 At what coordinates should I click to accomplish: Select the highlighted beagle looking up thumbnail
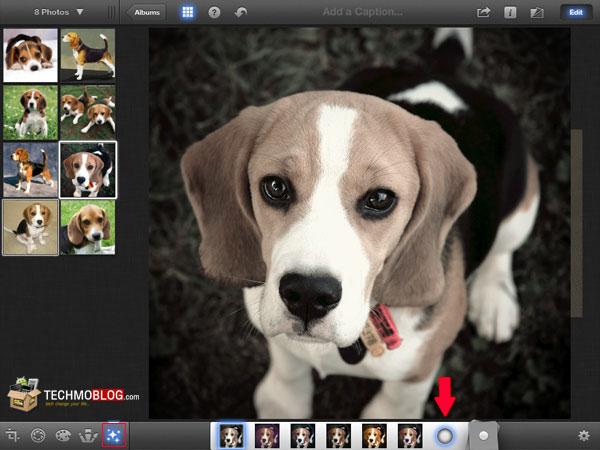point(88,170)
